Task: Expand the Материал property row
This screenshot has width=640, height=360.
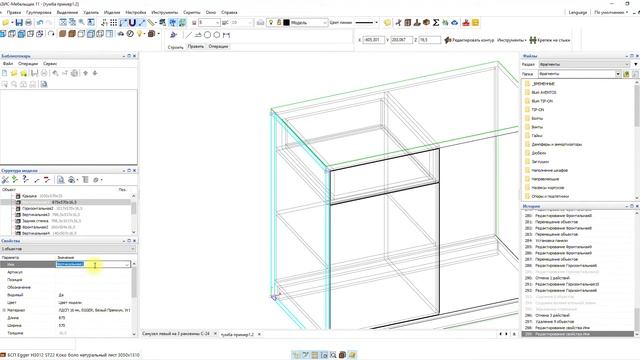Action: (4, 310)
